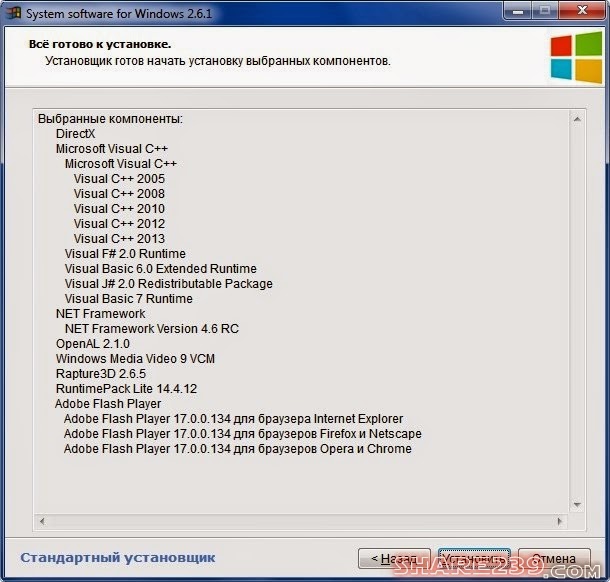Click NET Framework Version 4.6 RC line
This screenshot has width=610, height=582.
(152, 329)
